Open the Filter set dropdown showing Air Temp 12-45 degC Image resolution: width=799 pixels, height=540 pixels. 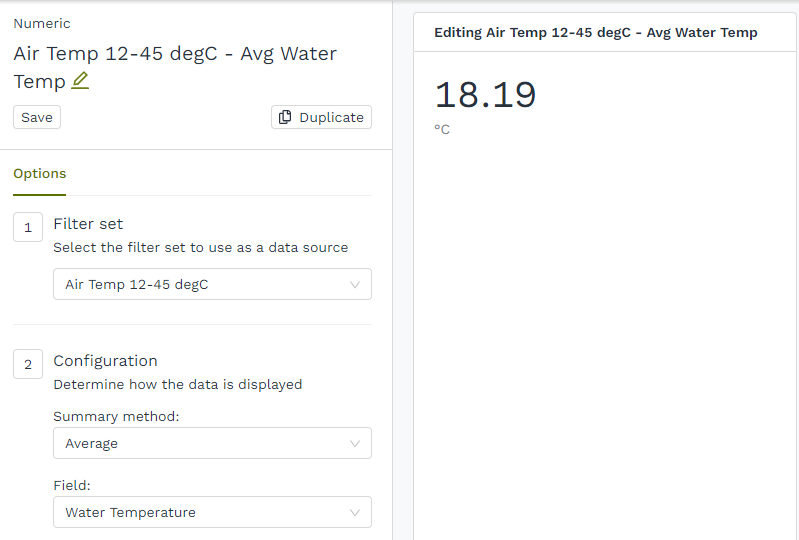(x=212, y=284)
